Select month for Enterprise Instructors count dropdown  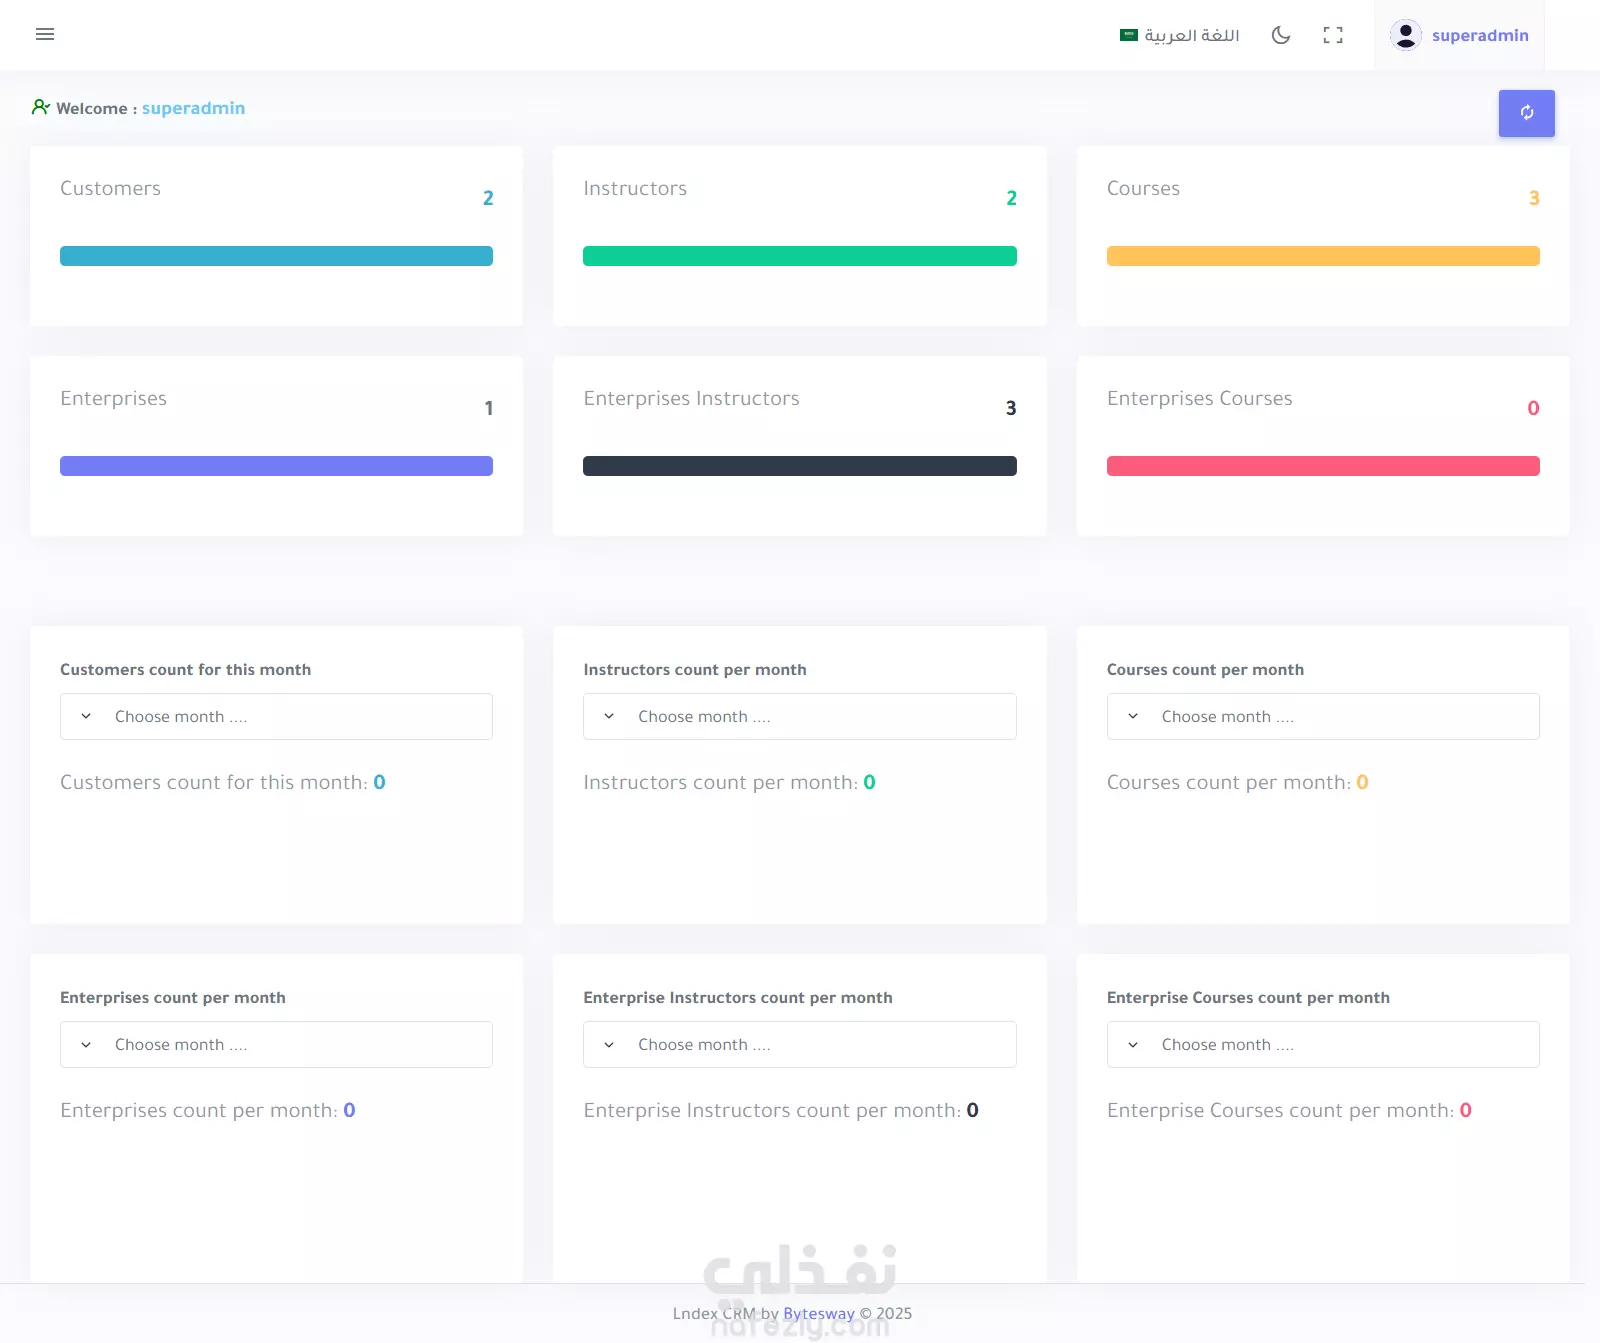800,1045
